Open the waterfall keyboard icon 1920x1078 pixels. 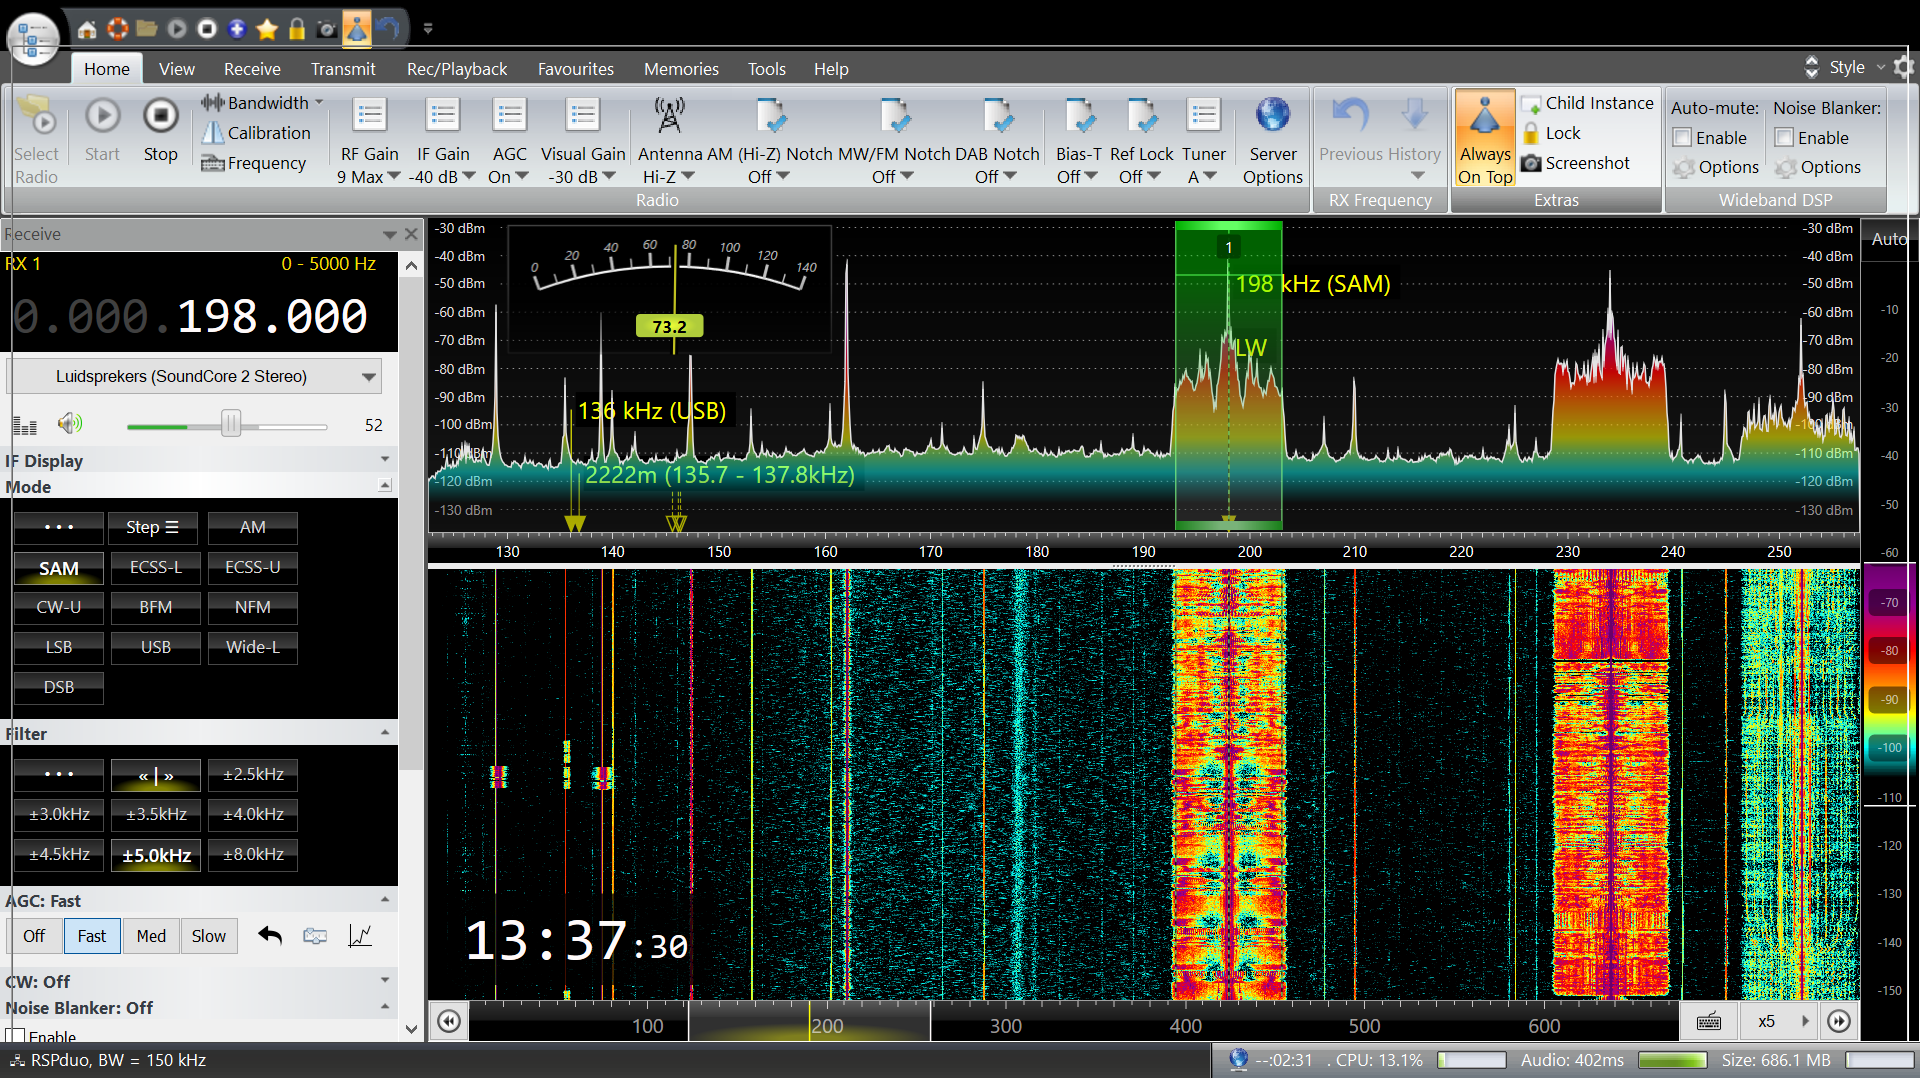tap(1709, 1021)
